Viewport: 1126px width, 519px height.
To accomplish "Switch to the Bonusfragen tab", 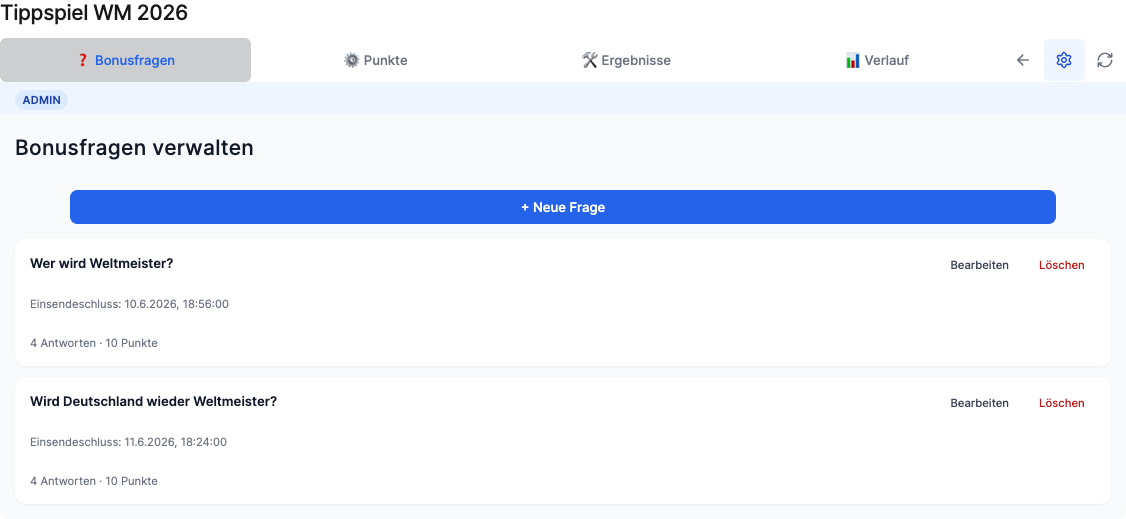I will tap(126, 60).
